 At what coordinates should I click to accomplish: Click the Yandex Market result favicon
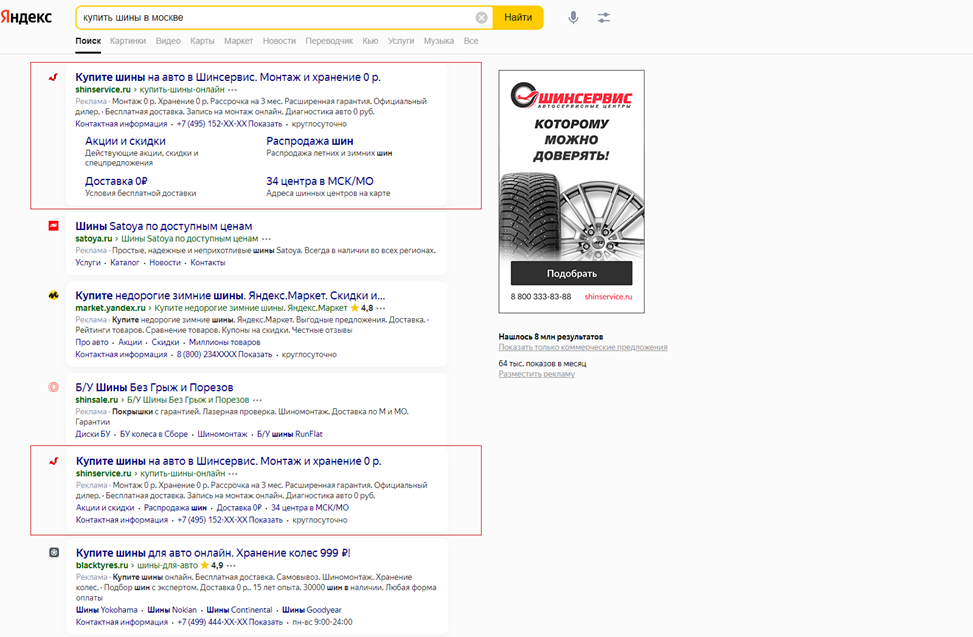click(54, 296)
